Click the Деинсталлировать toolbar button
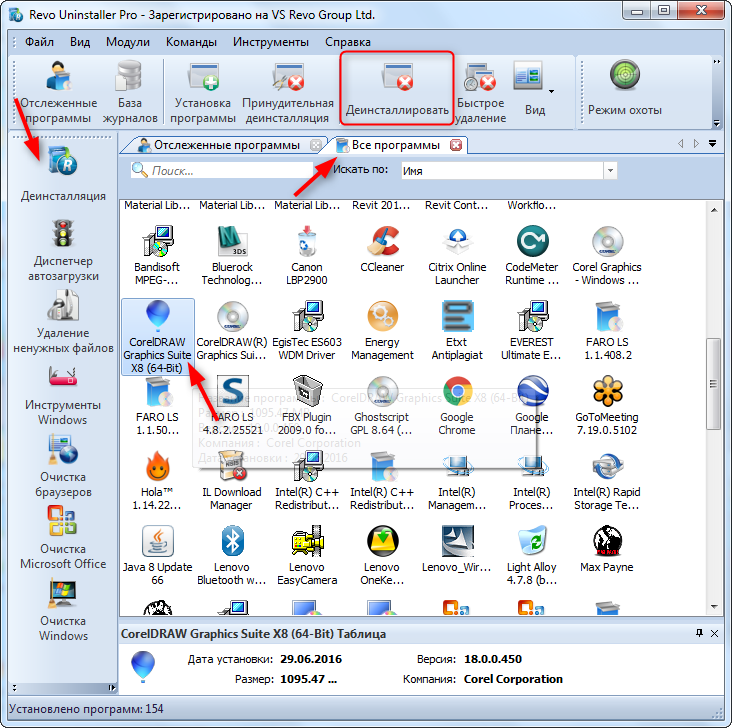Viewport: 732px width, 728px height. point(397,89)
